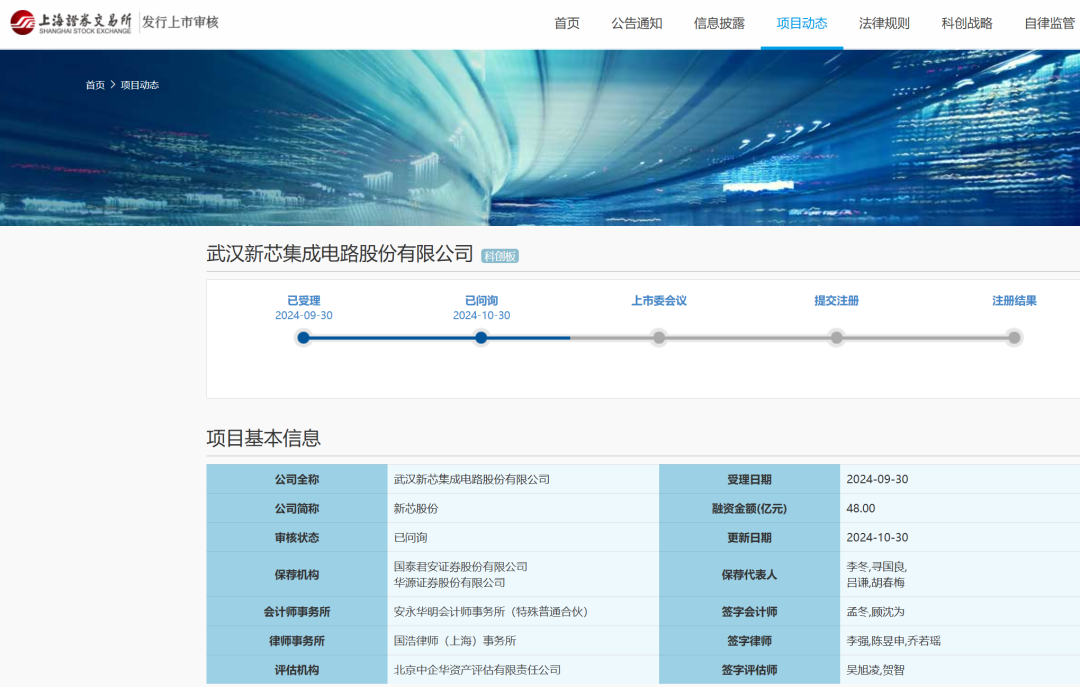
Task: Go to 信息披露 in top navigation
Action: click(719, 24)
